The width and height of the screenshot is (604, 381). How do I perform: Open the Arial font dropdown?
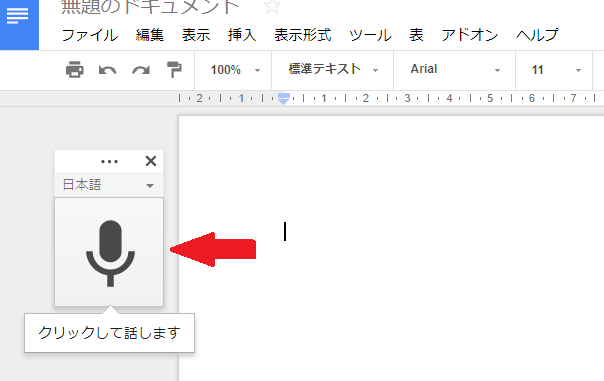(455, 70)
